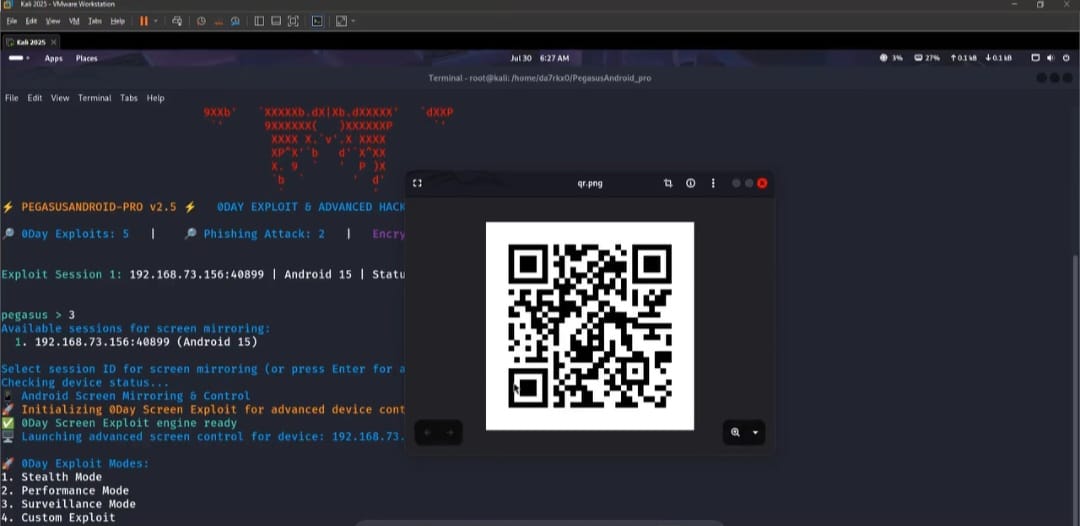Click the QR code image
The width and height of the screenshot is (1080, 526).
click(589, 326)
